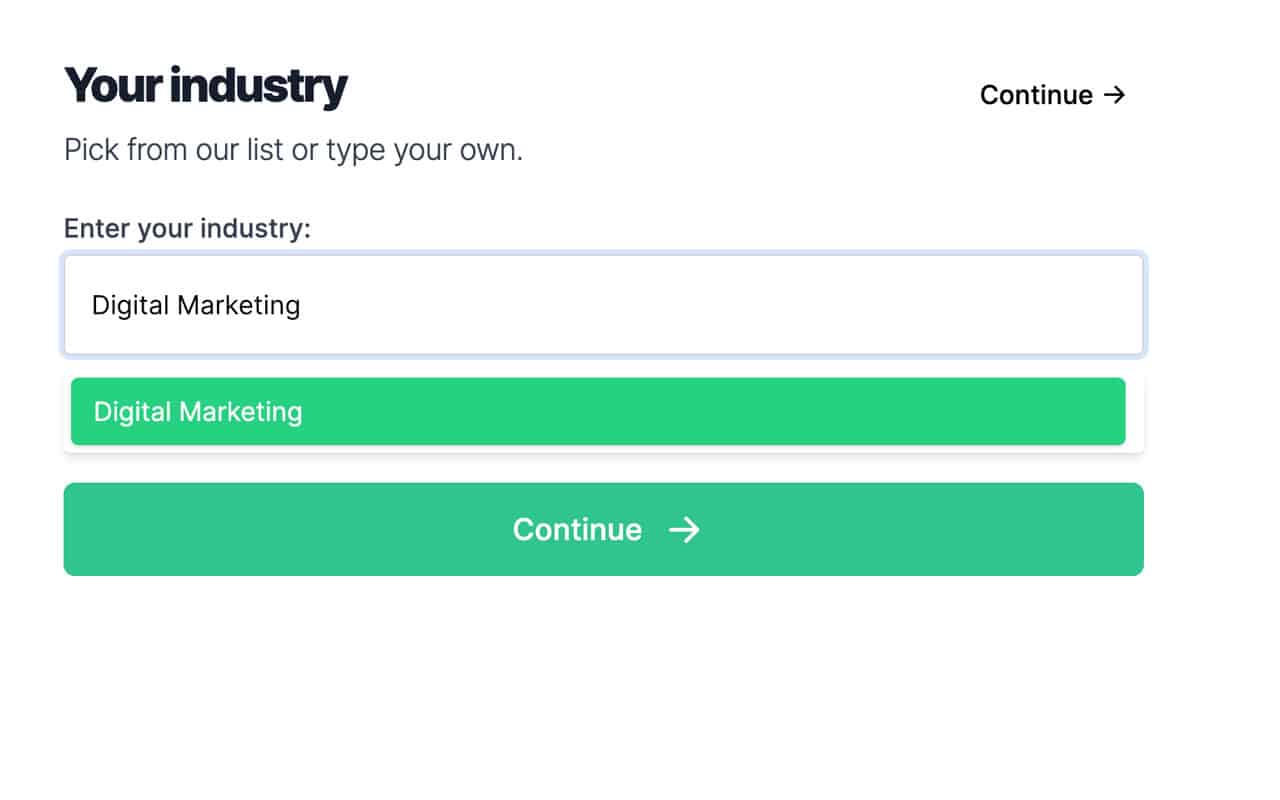Focus the industry text input field
Image resolution: width=1280 pixels, height=800 pixels.
point(603,305)
